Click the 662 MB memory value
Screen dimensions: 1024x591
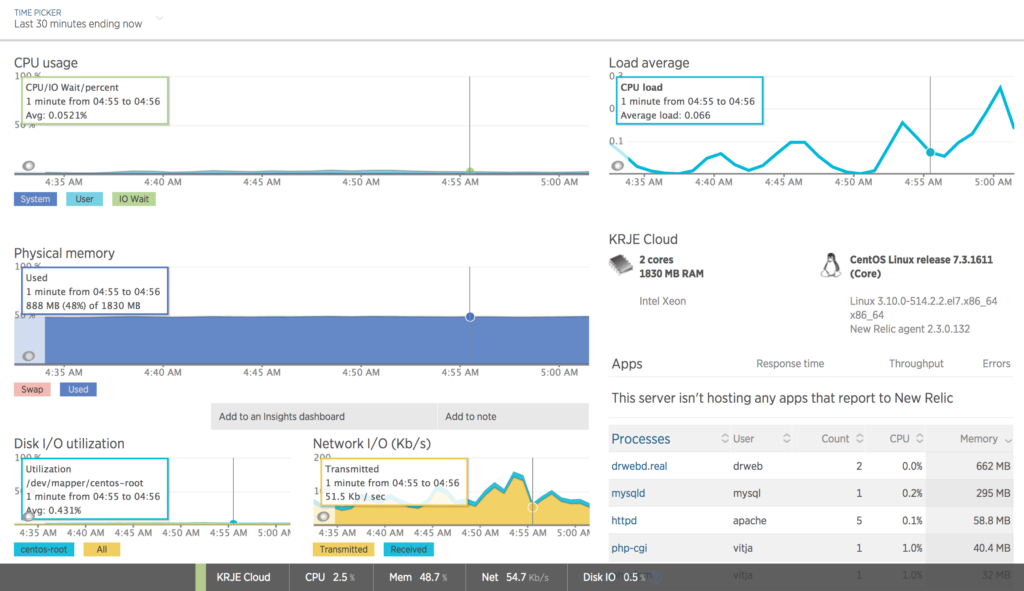tap(993, 466)
